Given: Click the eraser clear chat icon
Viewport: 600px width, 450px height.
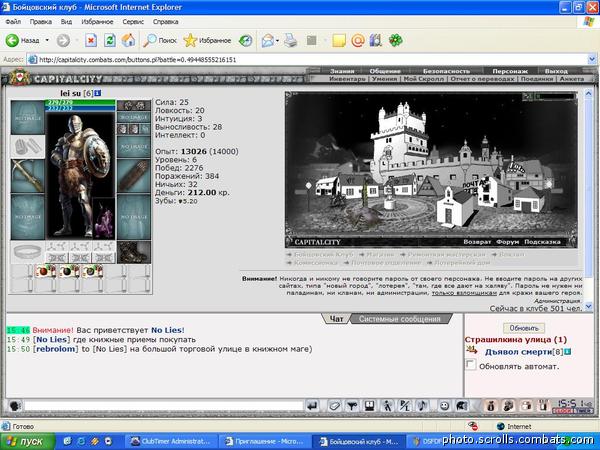Looking at the screenshot, I should 334,406.
